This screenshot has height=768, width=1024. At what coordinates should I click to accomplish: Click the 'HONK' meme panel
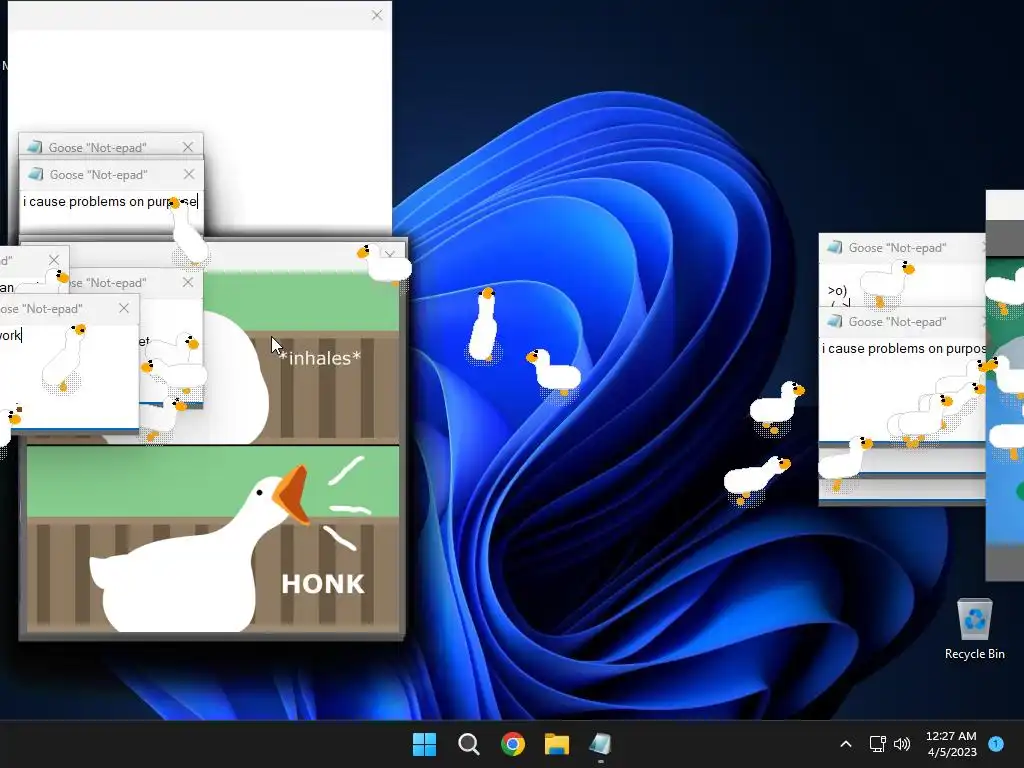[x=212, y=539]
